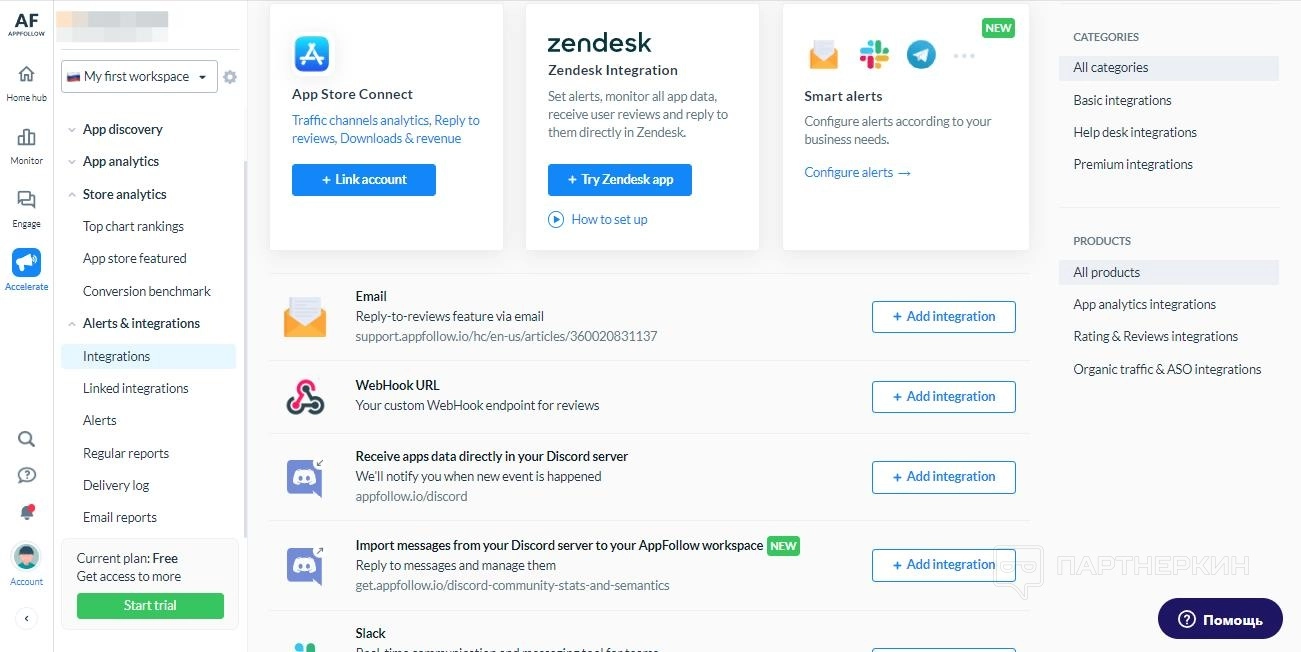Collapse the sidebar with the arrow button
Image resolution: width=1301 pixels, height=652 pixels.
(27, 619)
